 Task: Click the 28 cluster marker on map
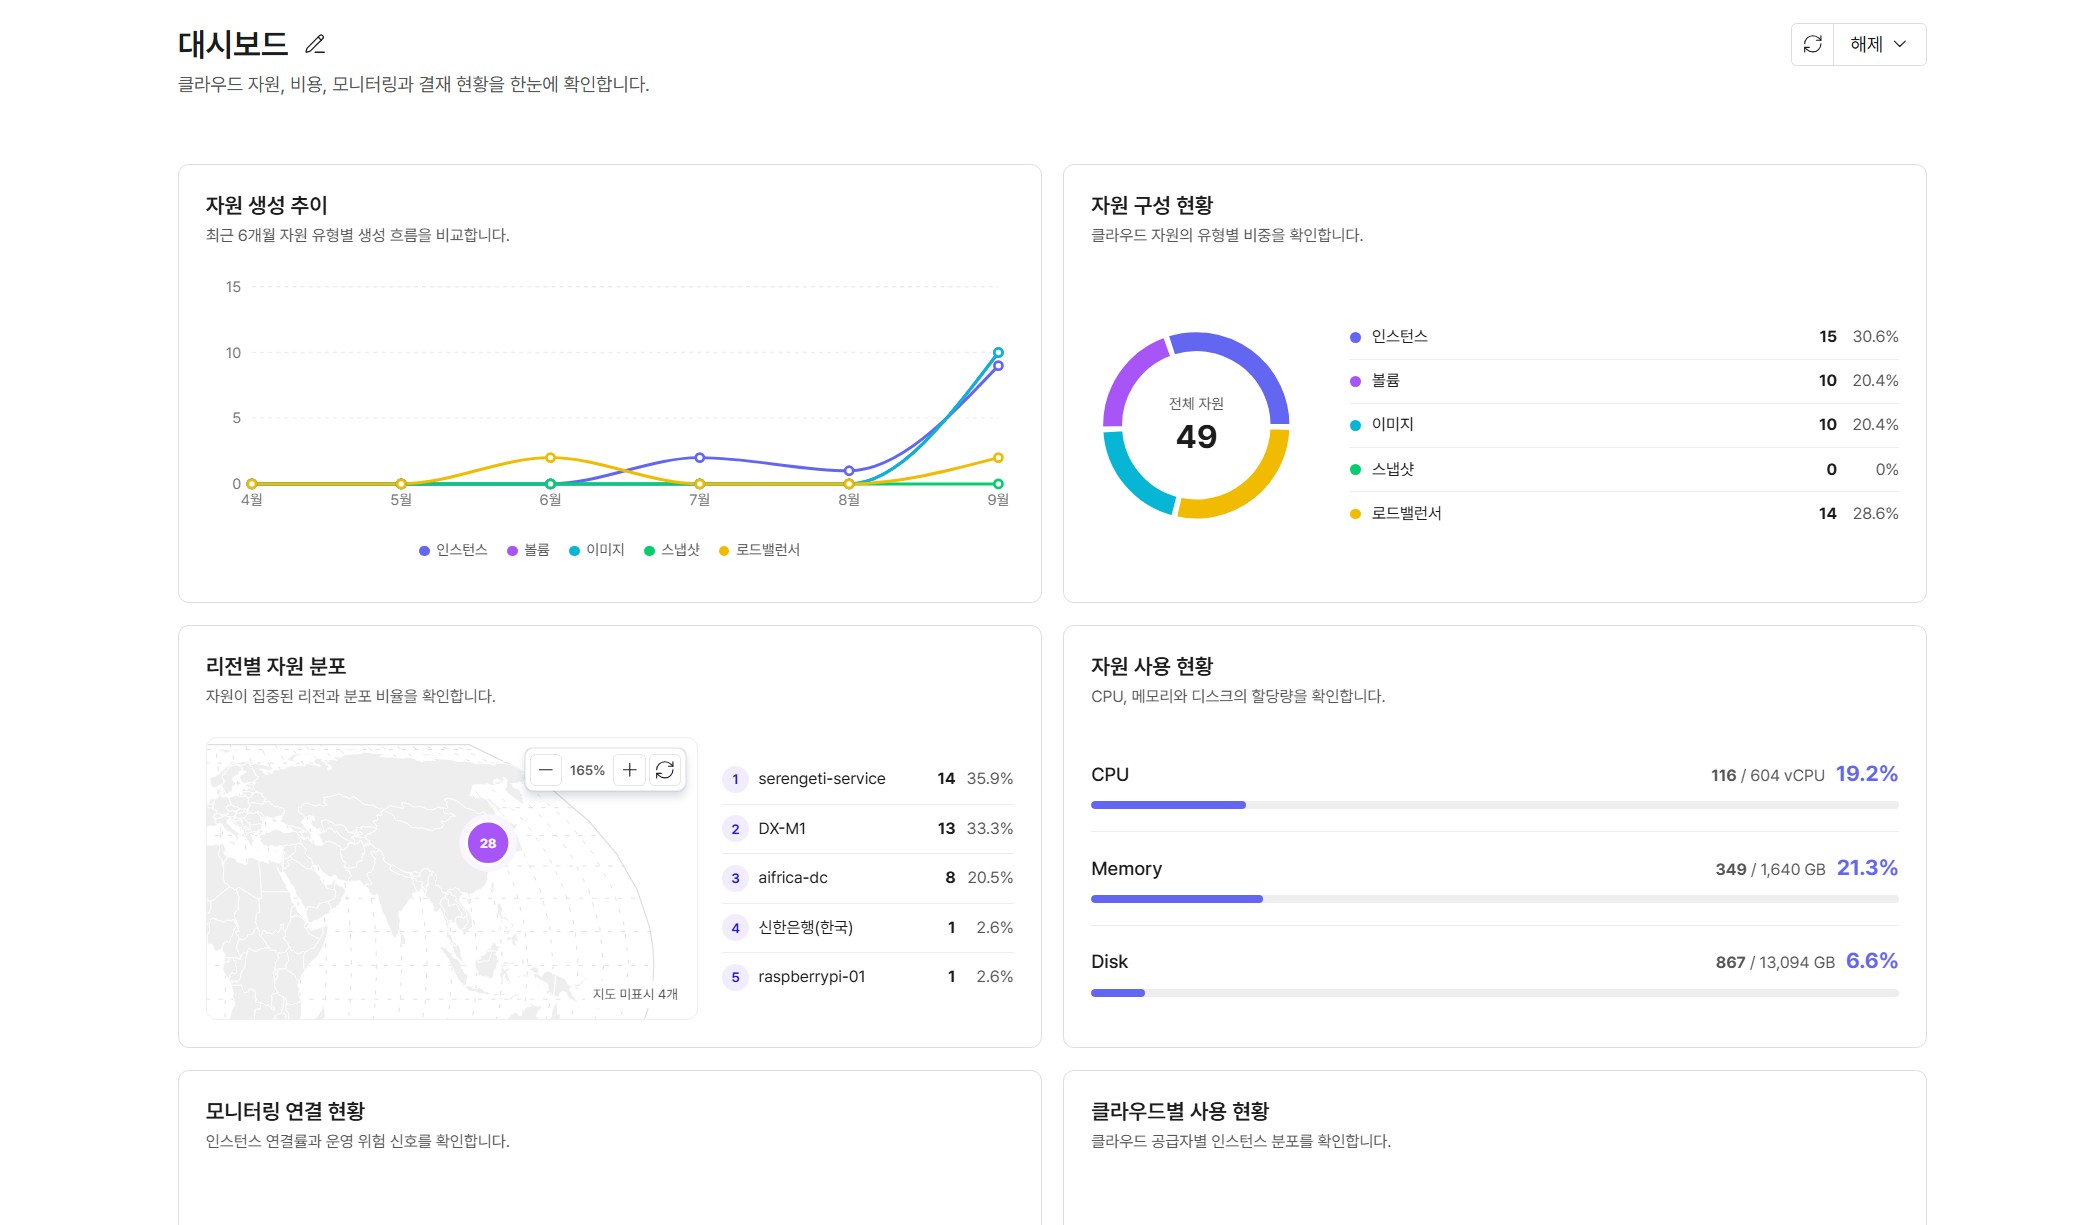coord(488,843)
